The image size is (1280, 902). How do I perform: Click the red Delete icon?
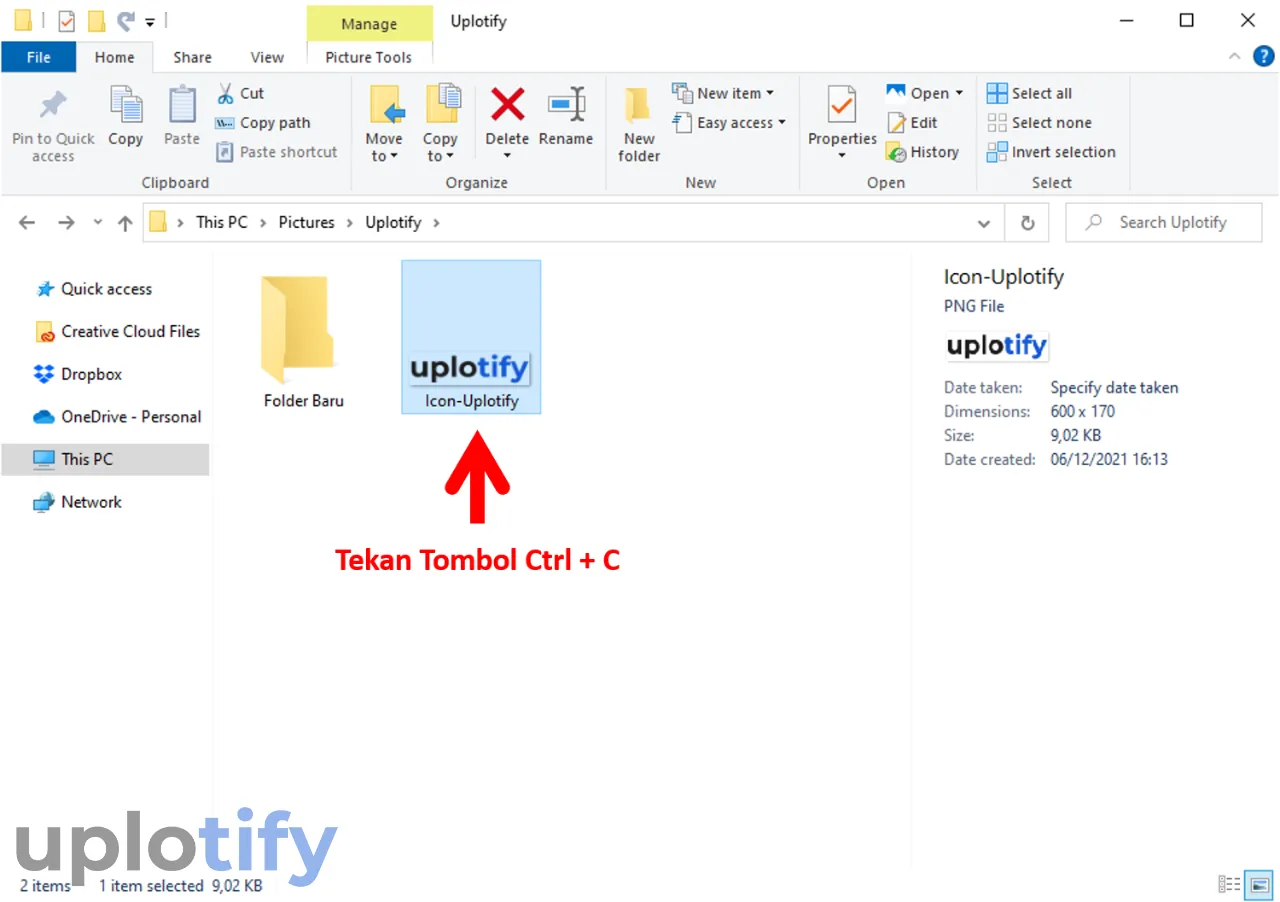507,104
